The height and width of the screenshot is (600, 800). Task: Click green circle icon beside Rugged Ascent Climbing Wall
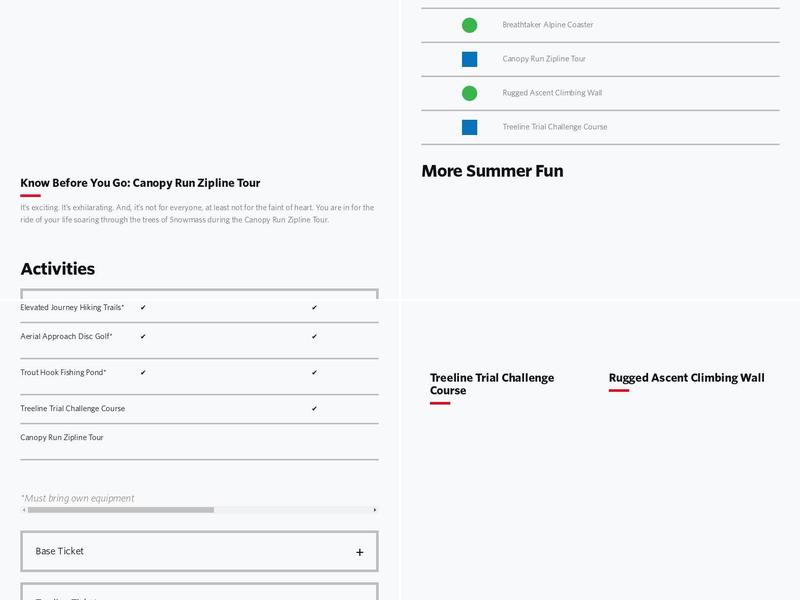pyautogui.click(x=469, y=93)
